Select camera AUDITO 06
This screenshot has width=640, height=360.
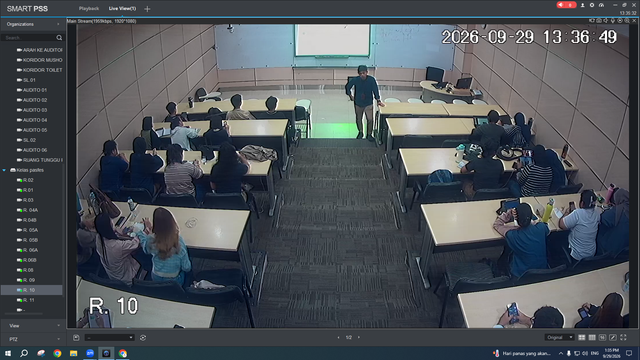coord(32,150)
